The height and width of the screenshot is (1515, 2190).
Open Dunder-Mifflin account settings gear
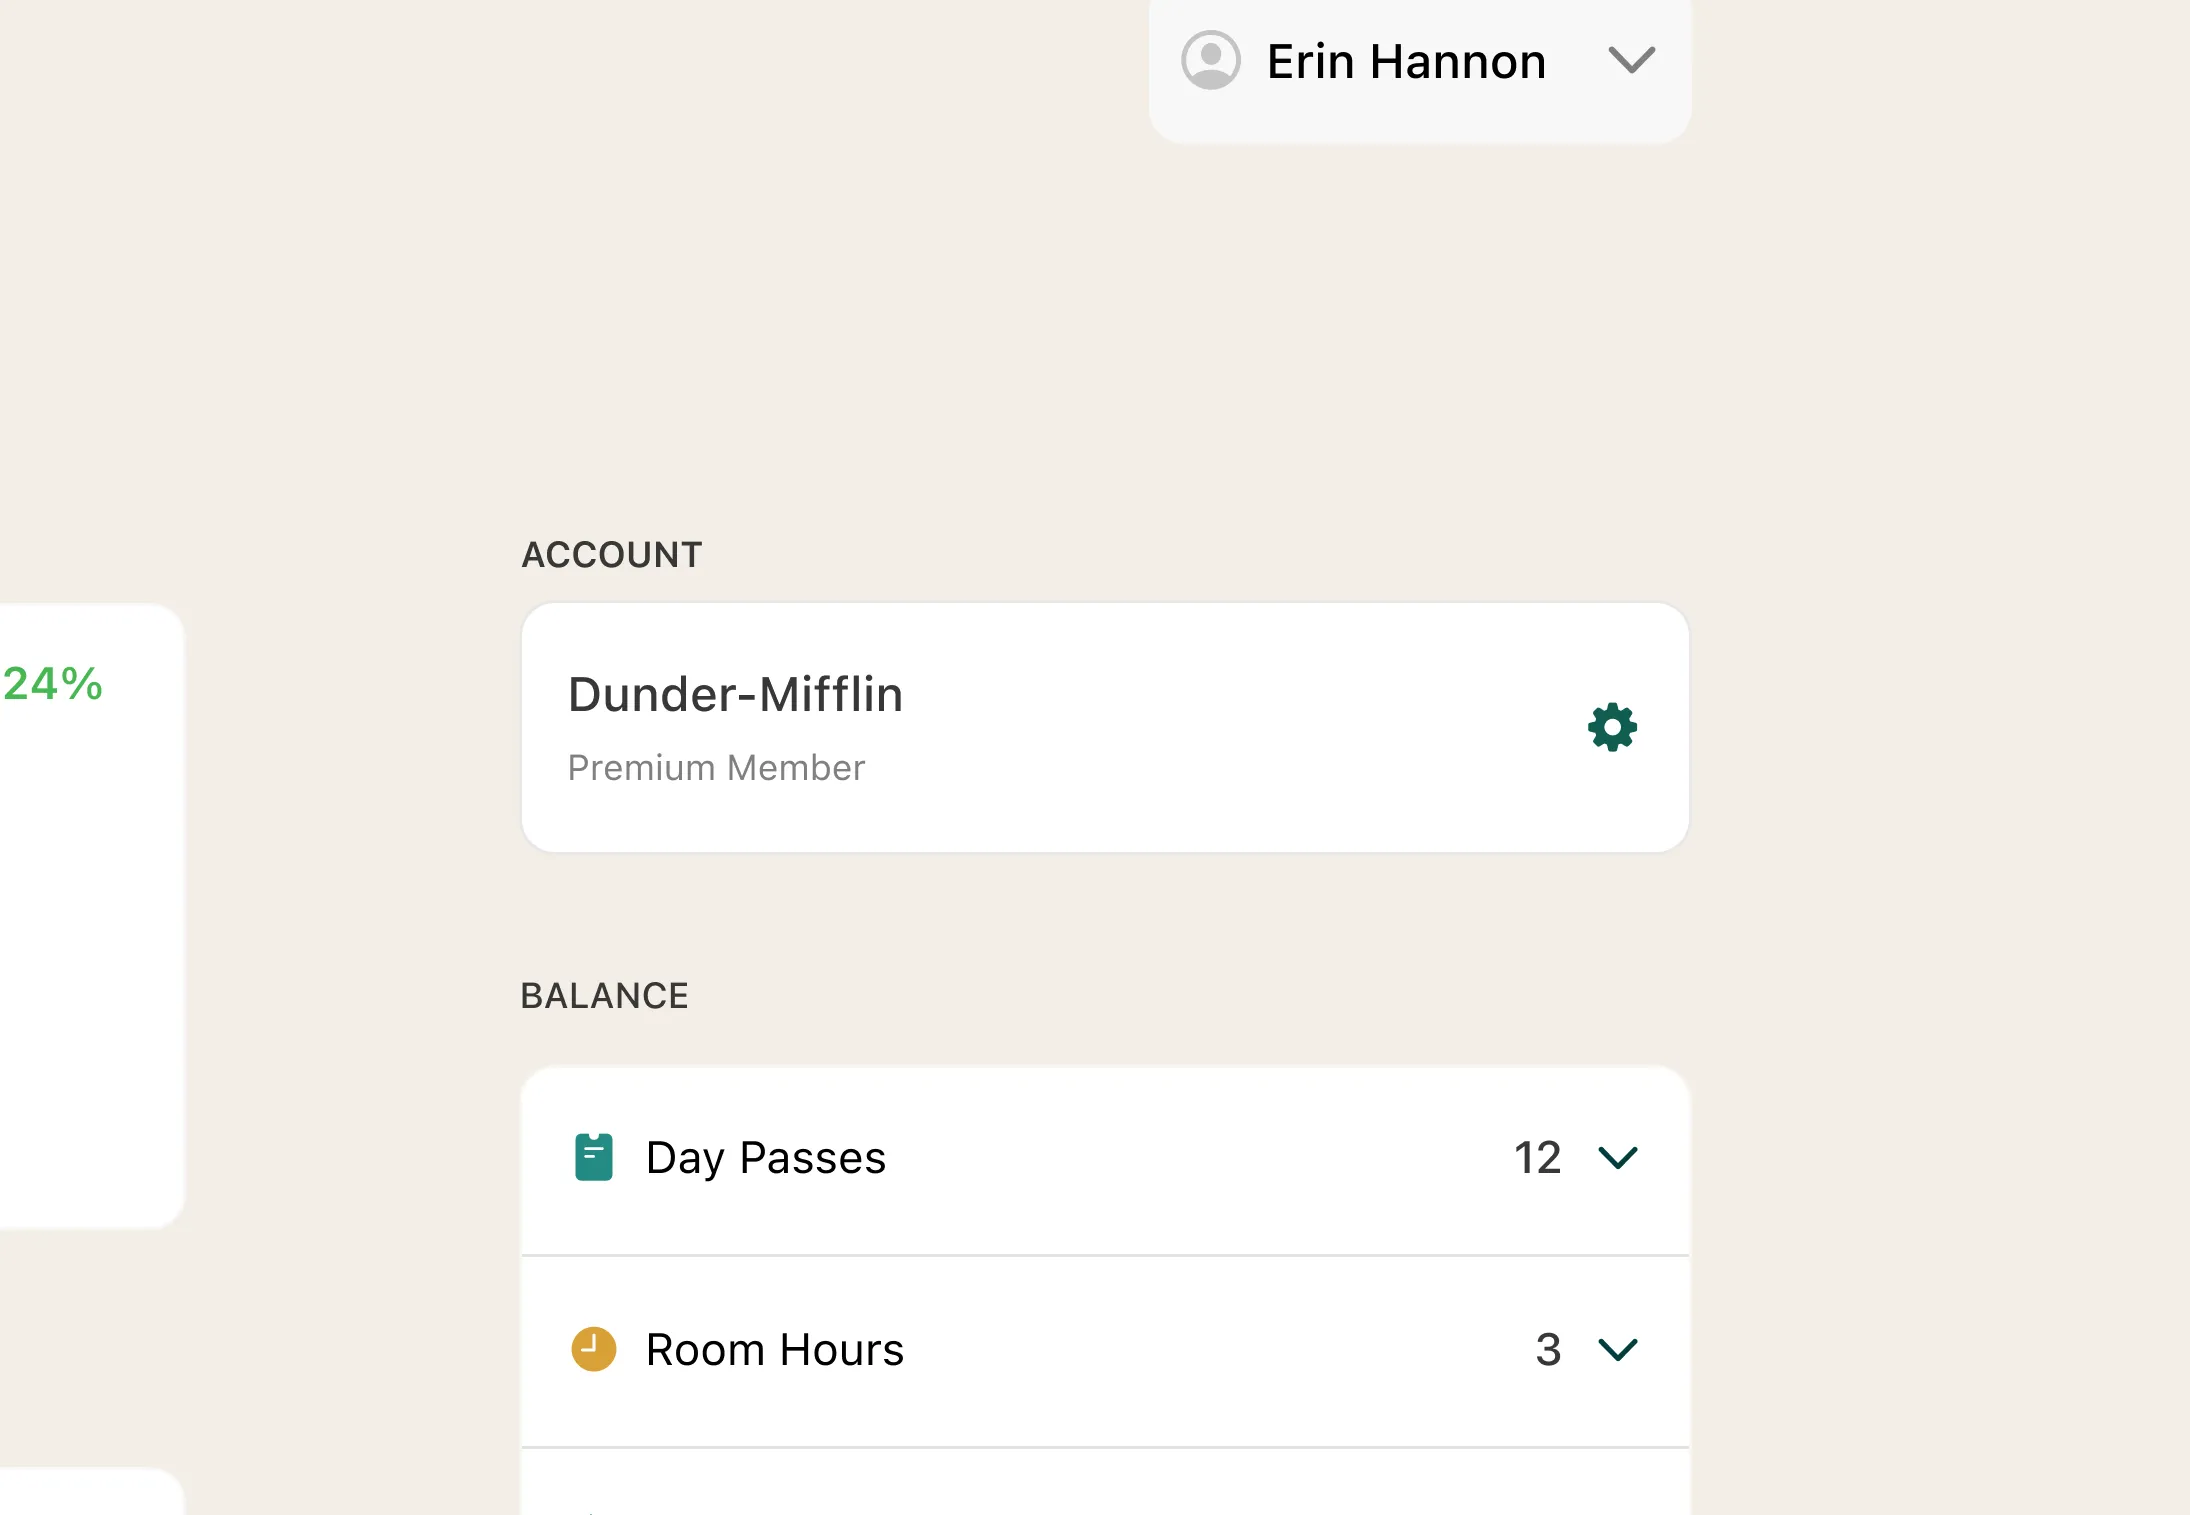pos(1612,727)
